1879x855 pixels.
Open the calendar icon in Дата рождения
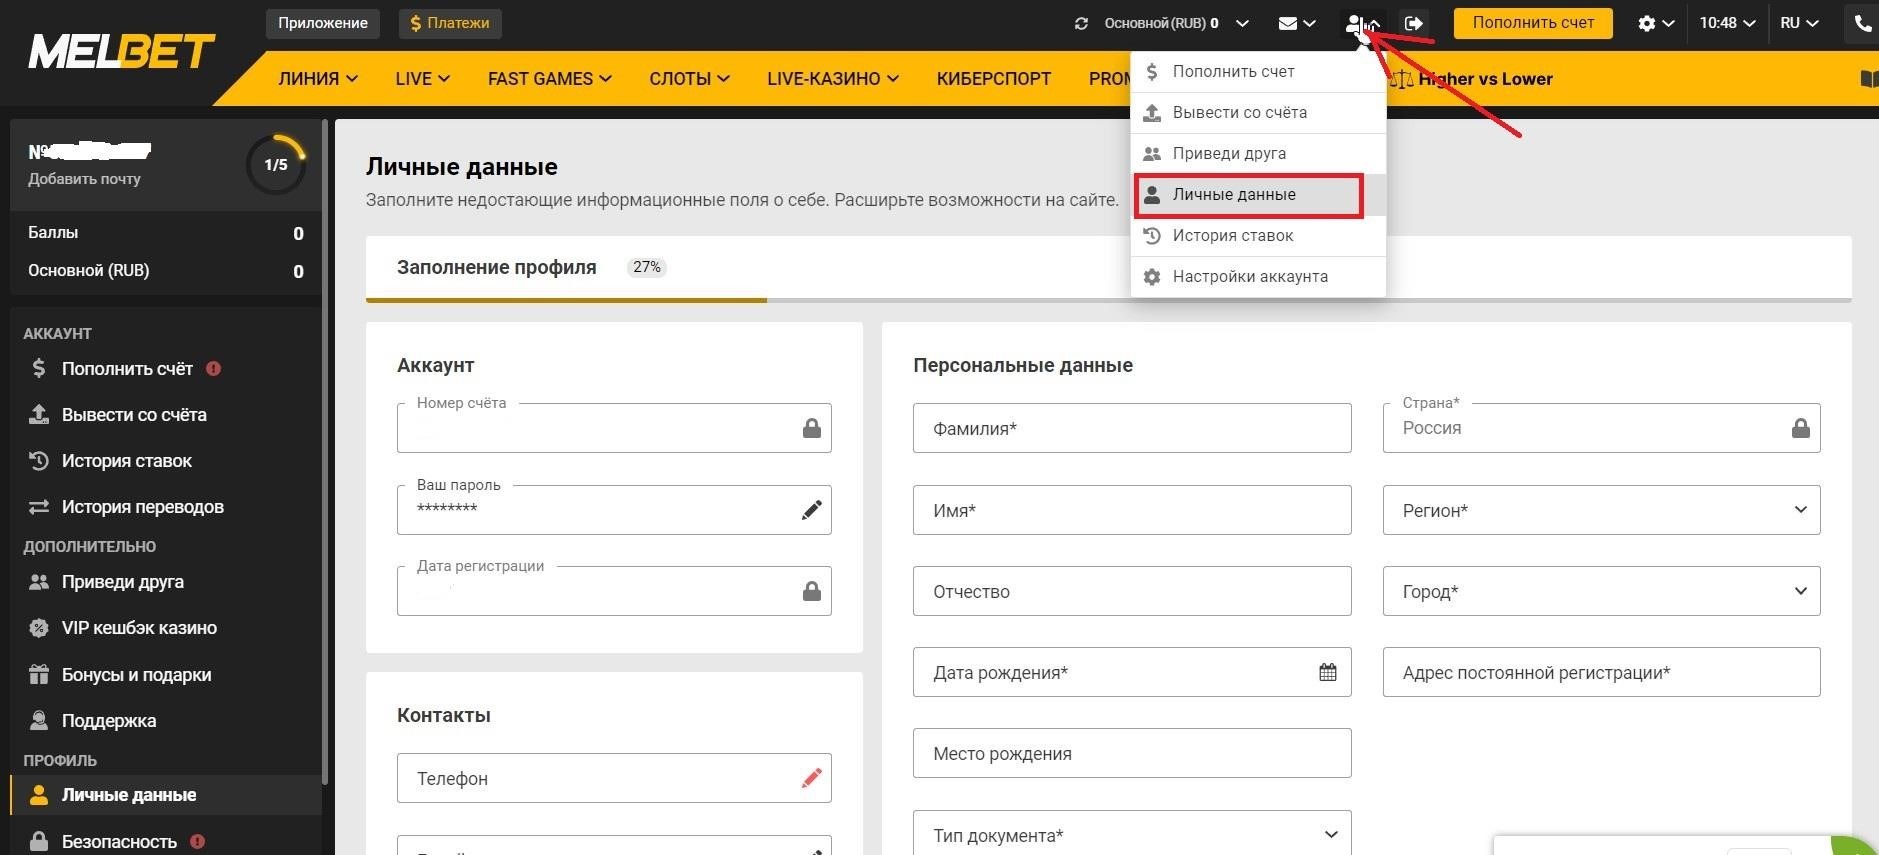(x=1328, y=672)
